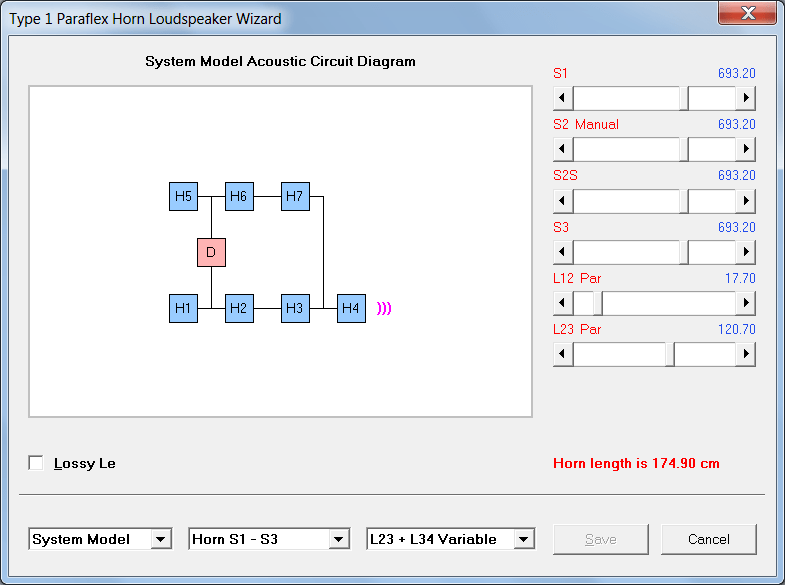The image size is (785, 585).
Task: Select the H7 block in the diagram
Action: point(295,196)
